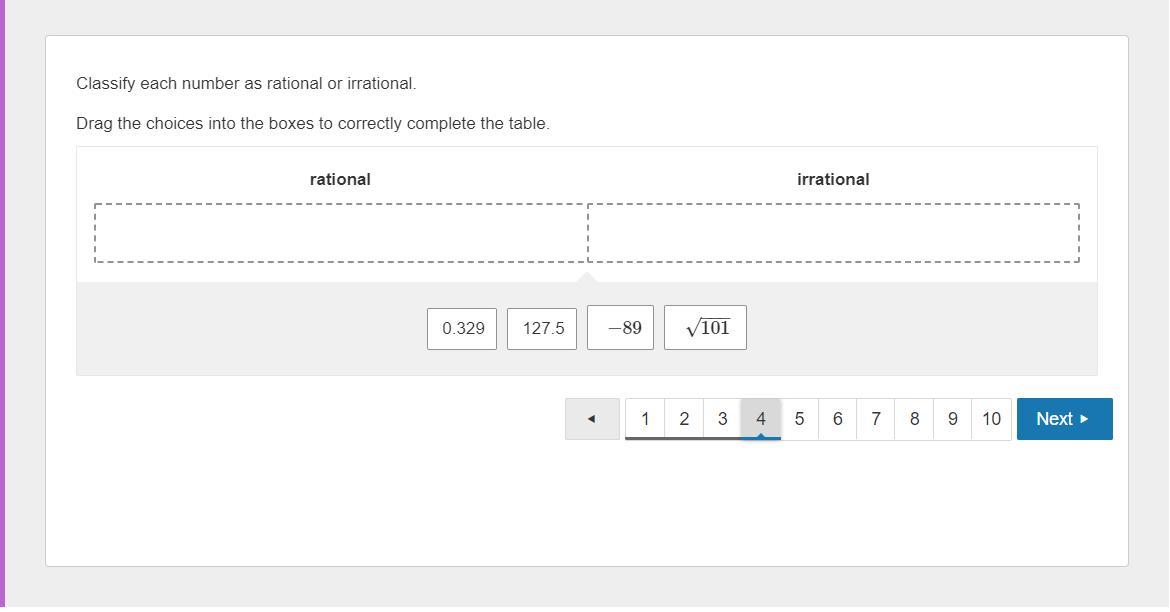Pick the −89 choice tile
Screen dimensions: 1170x612
pos(620,328)
